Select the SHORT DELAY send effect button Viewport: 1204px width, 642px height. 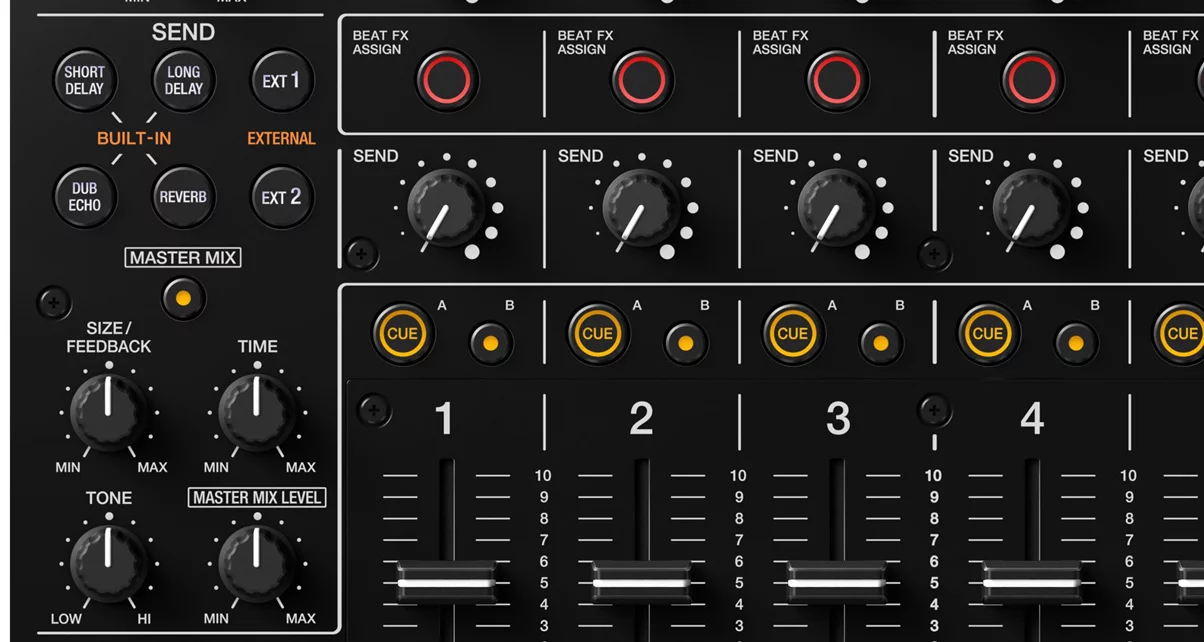click(85, 80)
